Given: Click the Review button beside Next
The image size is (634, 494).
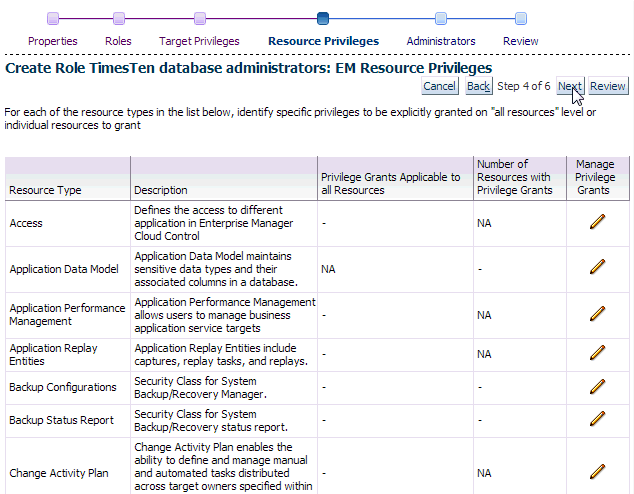Looking at the screenshot, I should (x=608, y=87).
